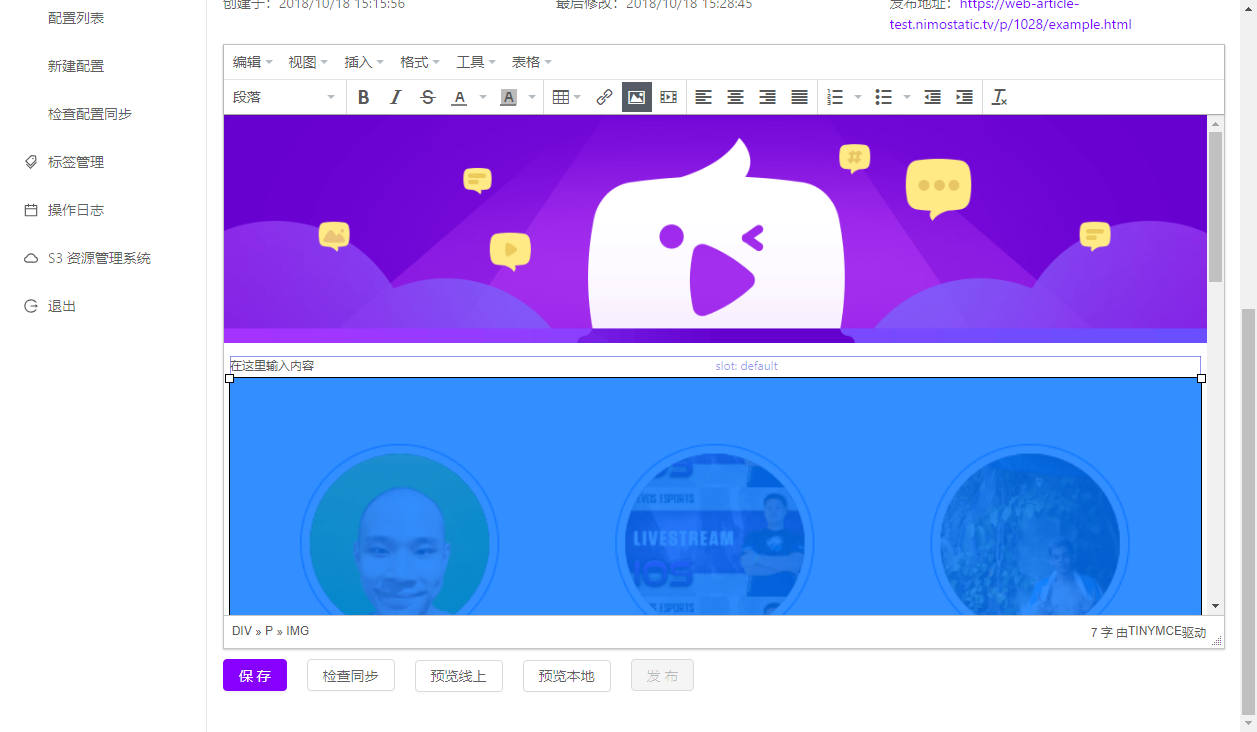Select IMG in the element path

click(x=298, y=631)
